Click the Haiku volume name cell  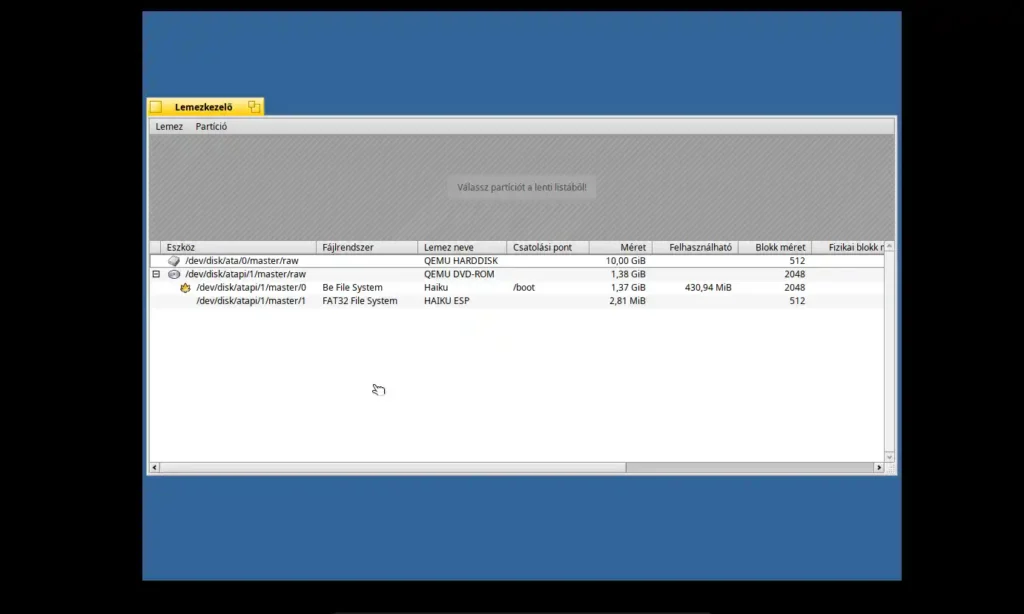pos(436,287)
